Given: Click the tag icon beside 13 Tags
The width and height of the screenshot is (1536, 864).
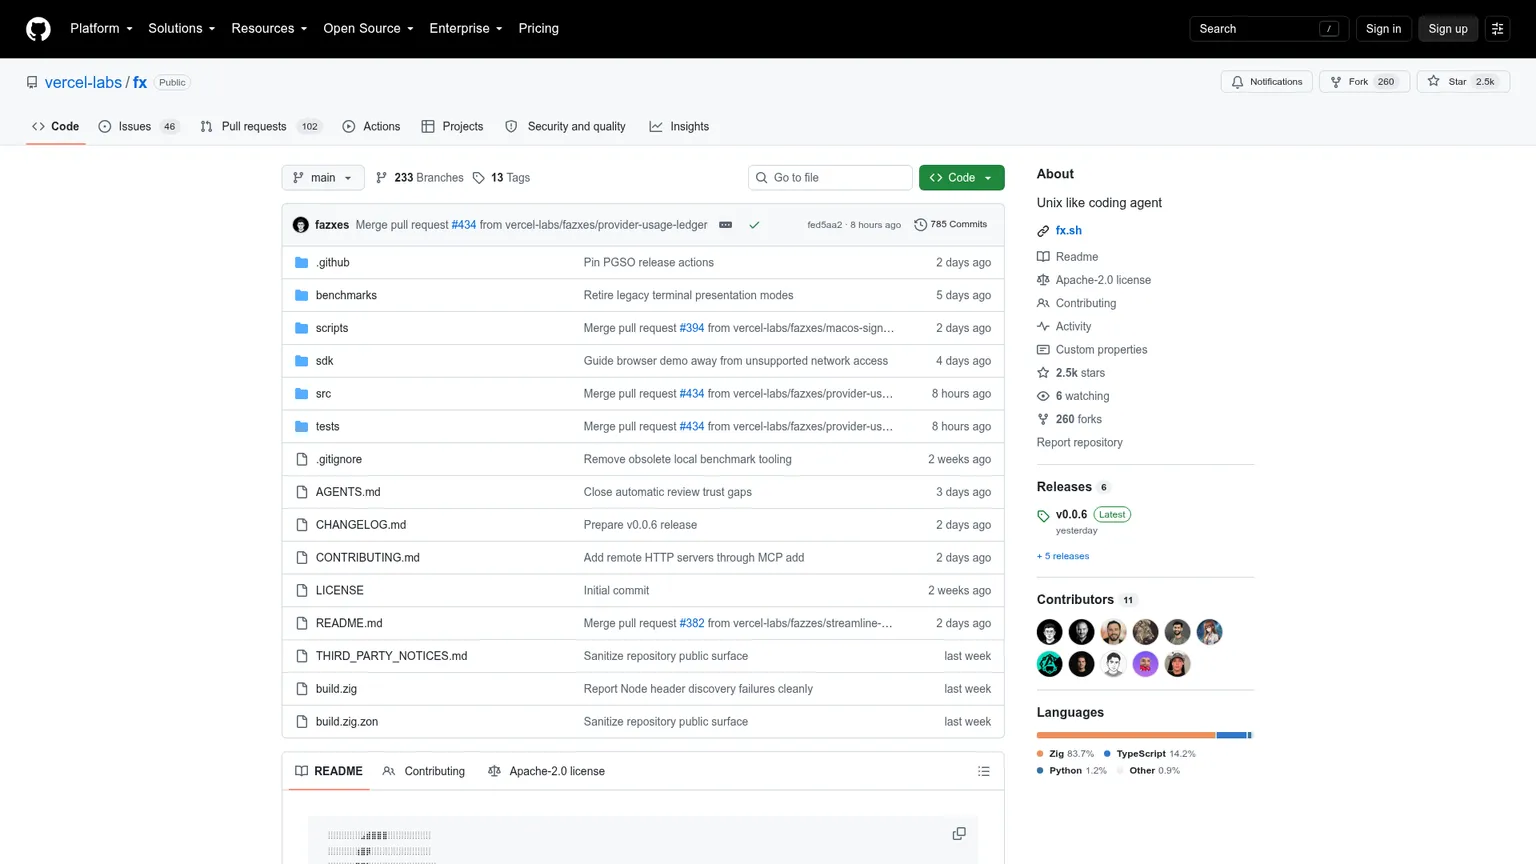Looking at the screenshot, I should (479, 178).
